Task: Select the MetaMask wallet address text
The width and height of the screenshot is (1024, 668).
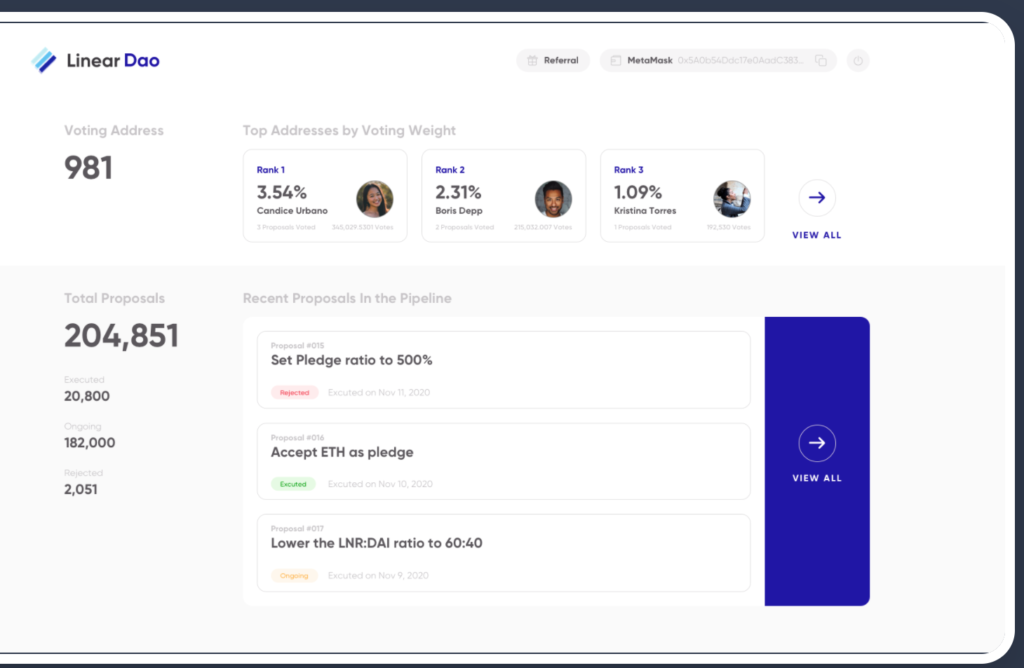Action: tap(741, 60)
